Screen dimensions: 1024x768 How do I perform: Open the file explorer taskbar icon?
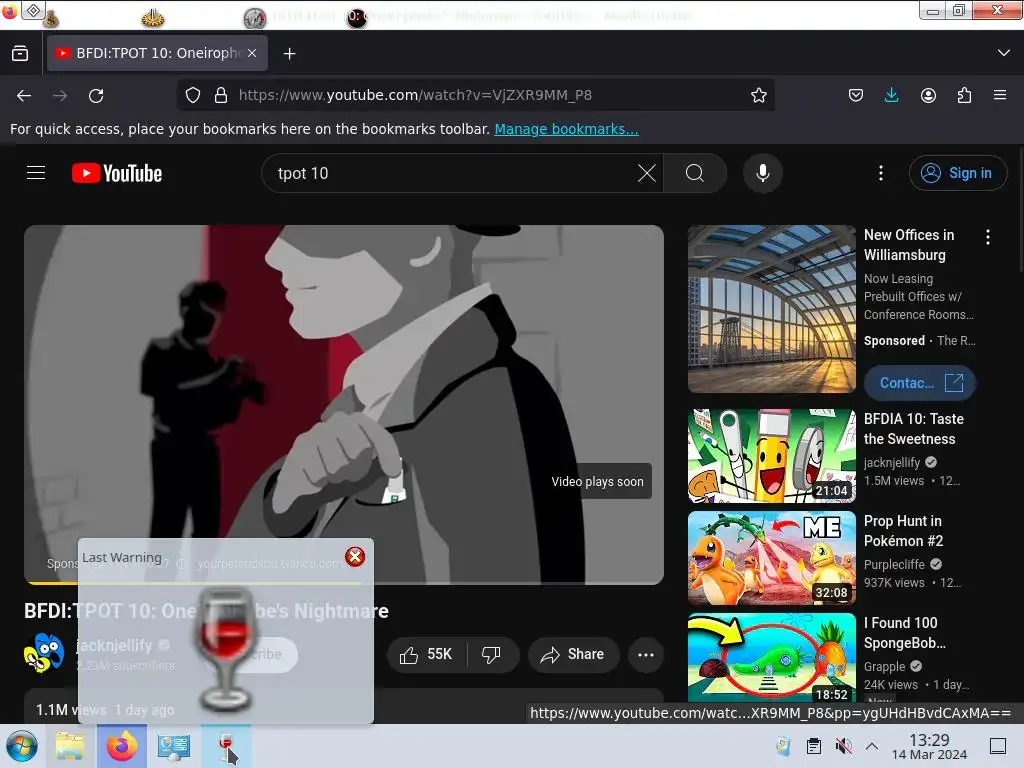pyautogui.click(x=70, y=746)
